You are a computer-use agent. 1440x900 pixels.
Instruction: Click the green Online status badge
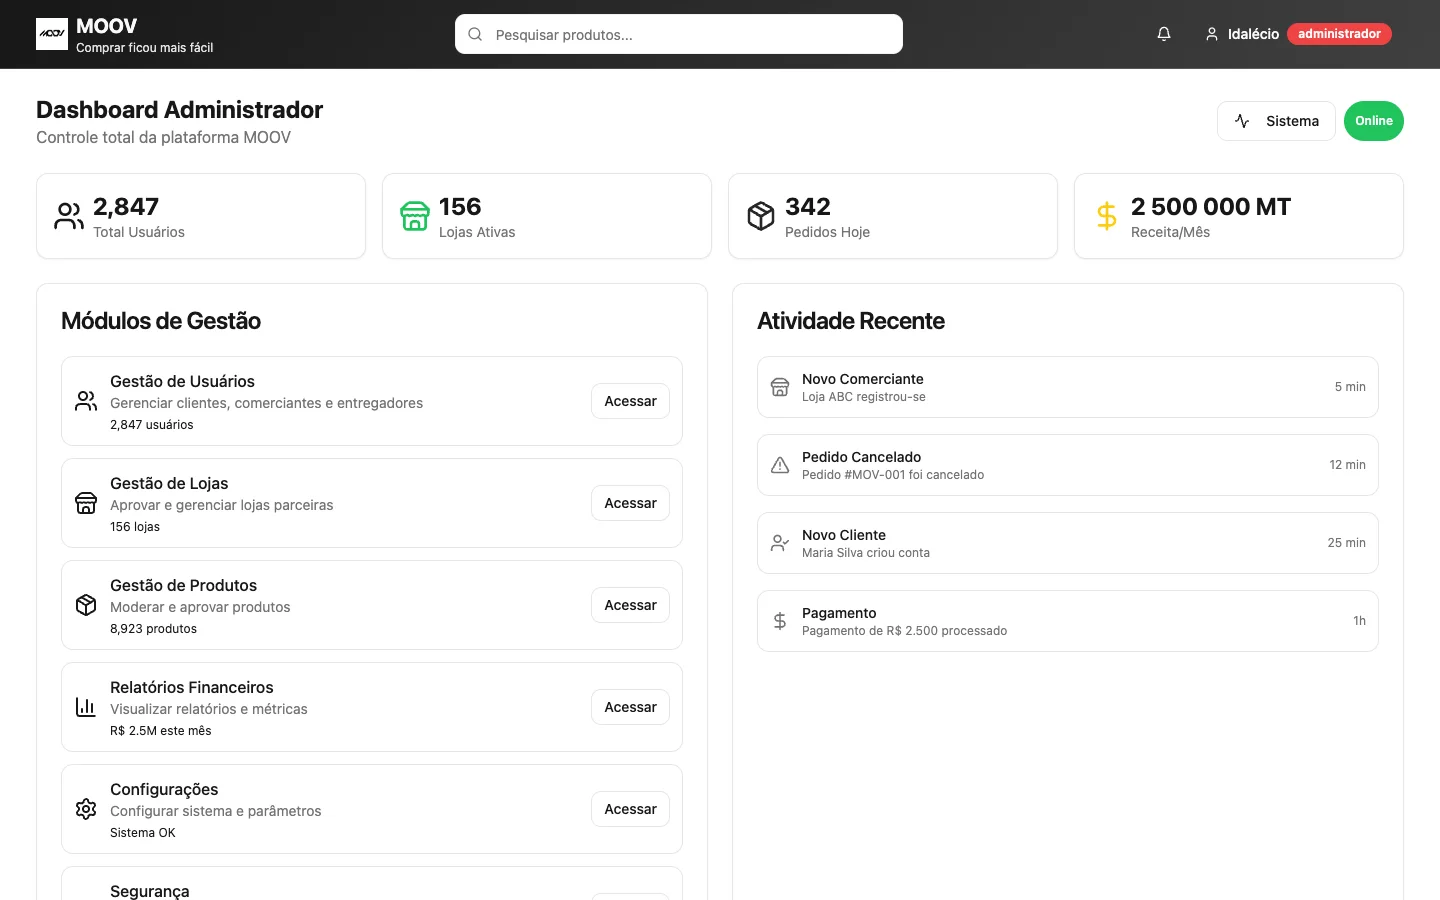[x=1374, y=121]
